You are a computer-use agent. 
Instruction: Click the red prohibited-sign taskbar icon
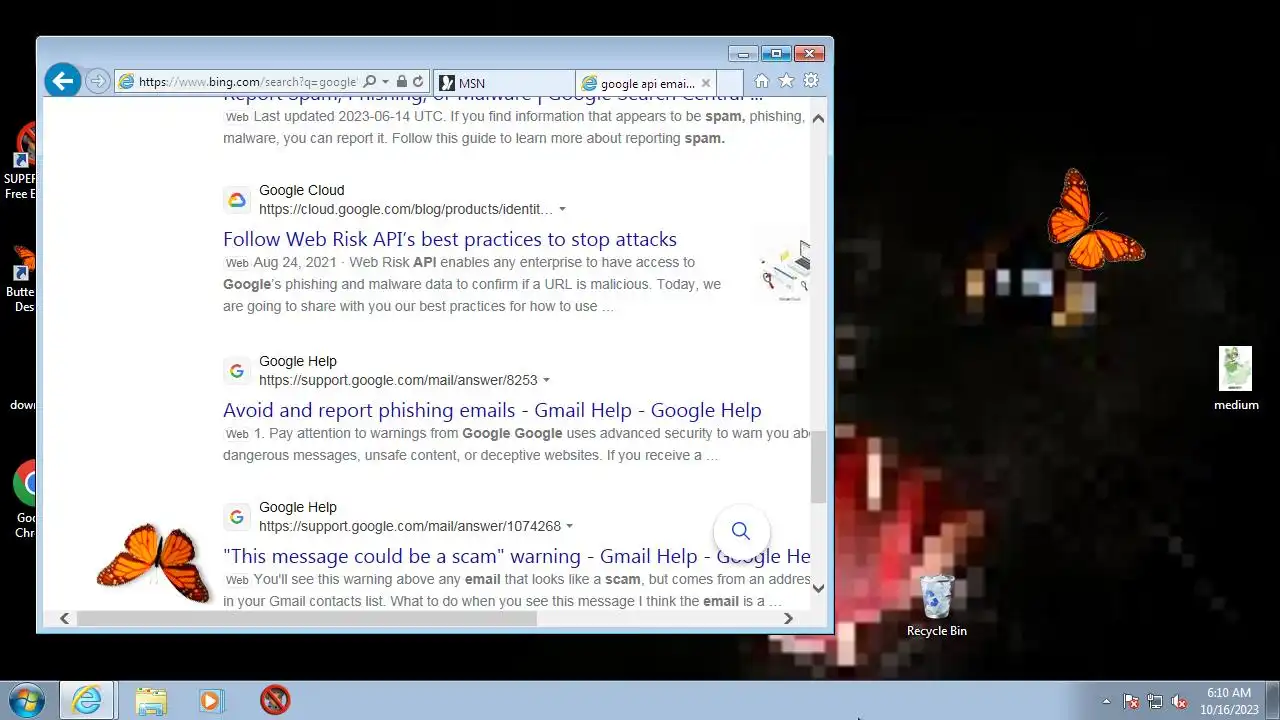point(275,700)
